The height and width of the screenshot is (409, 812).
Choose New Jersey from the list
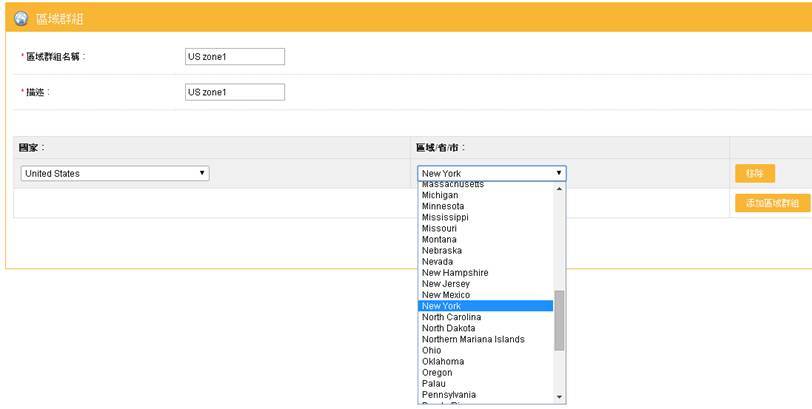point(445,284)
